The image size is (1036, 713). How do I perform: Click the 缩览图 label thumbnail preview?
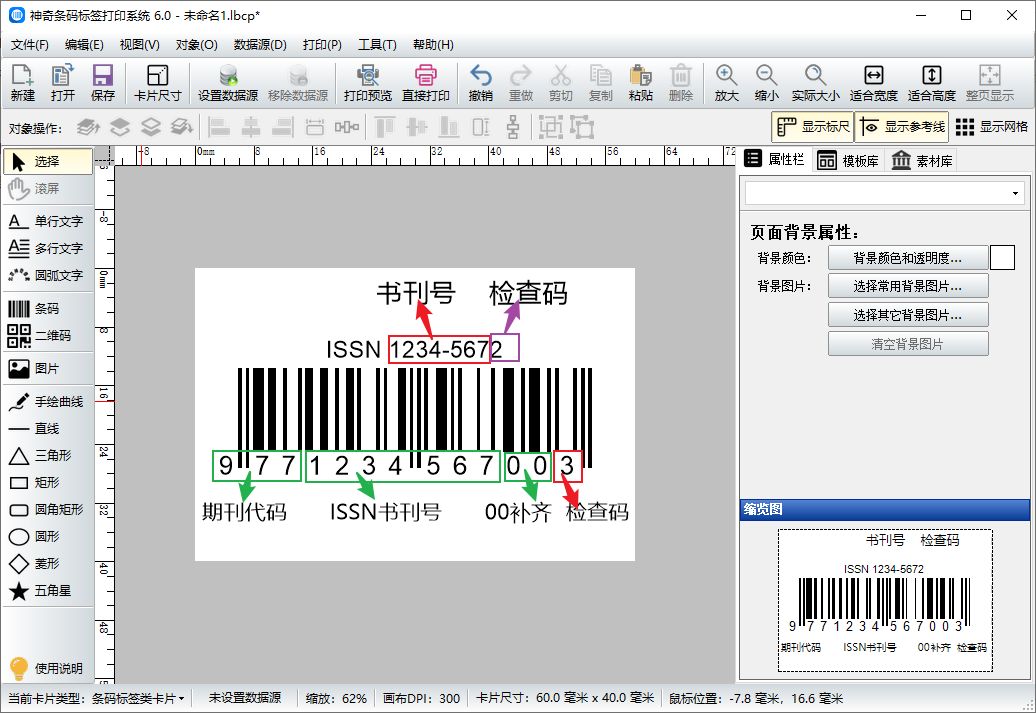pos(885,600)
